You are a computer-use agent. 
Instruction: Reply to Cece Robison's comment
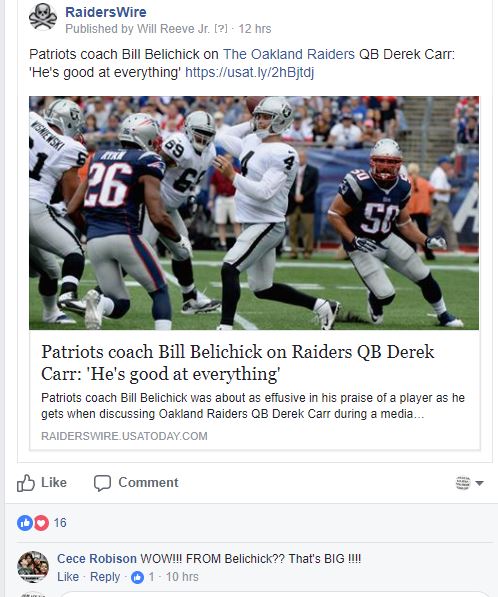coord(105,577)
